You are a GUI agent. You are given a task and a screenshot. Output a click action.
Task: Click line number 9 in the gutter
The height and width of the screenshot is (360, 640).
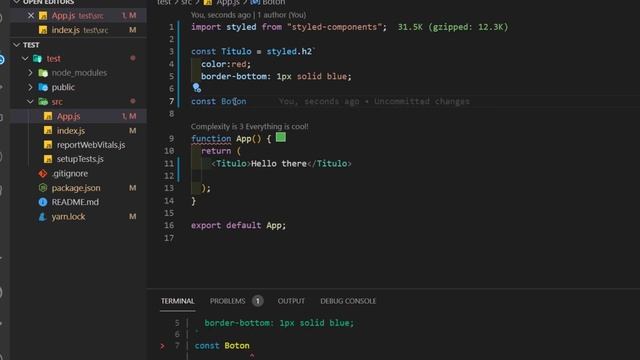pyautogui.click(x=171, y=138)
